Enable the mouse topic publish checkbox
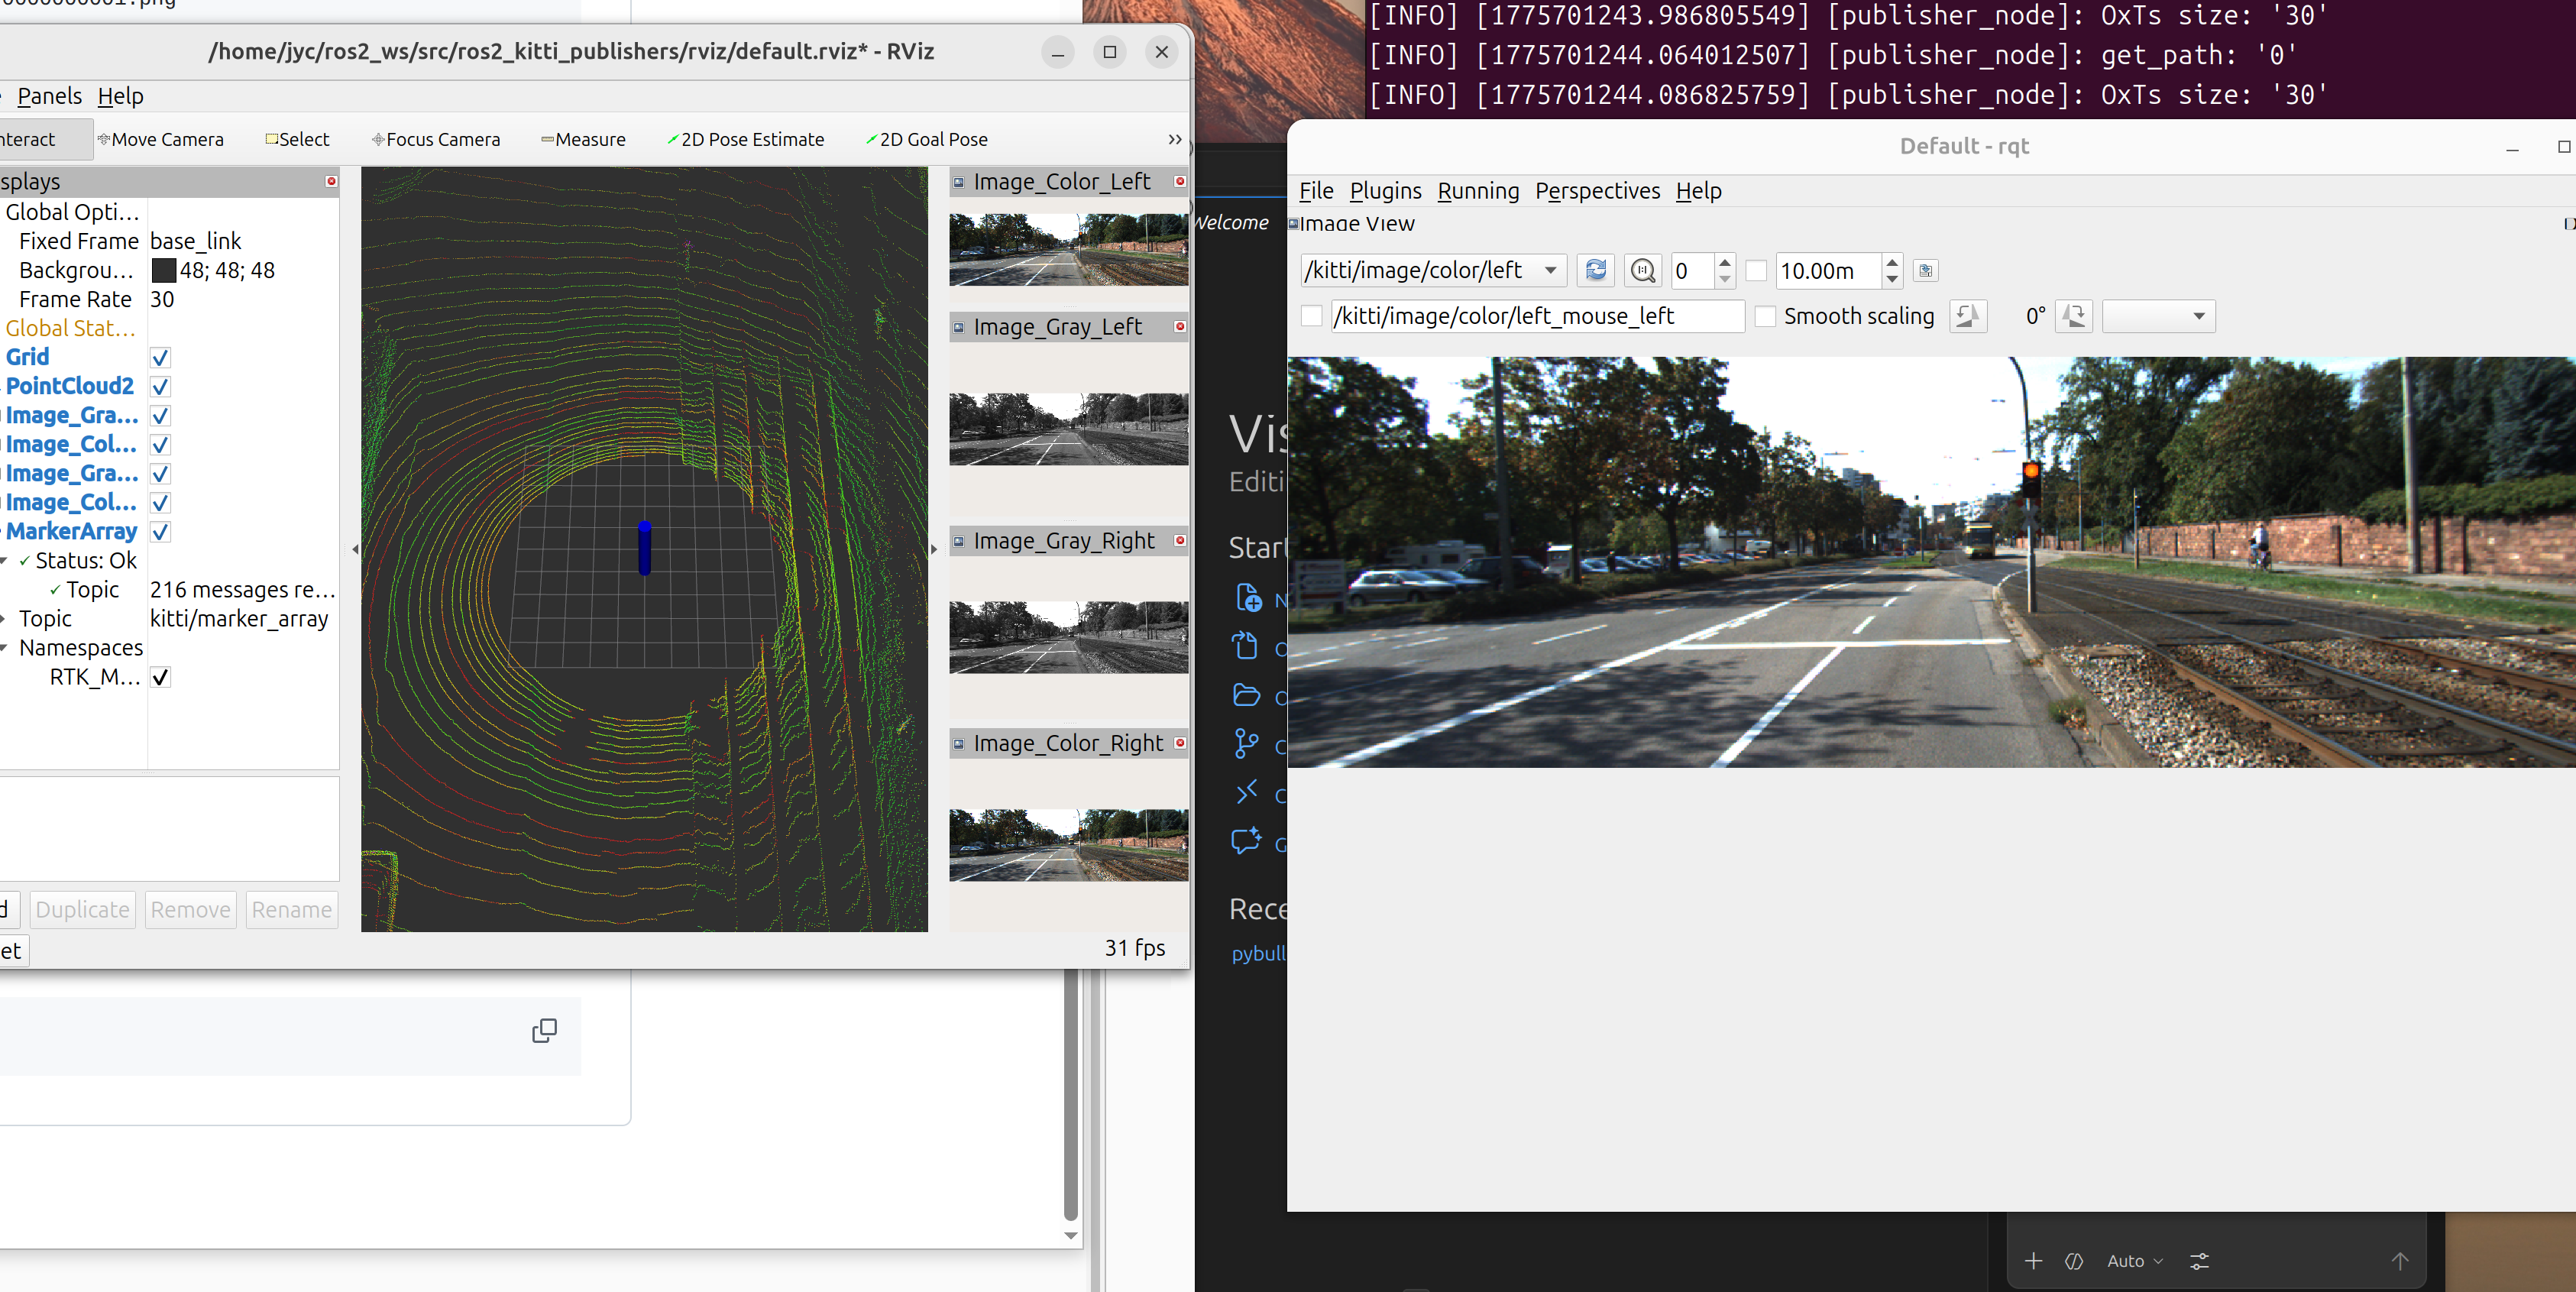This screenshot has height=1292, width=2576. (1311, 316)
